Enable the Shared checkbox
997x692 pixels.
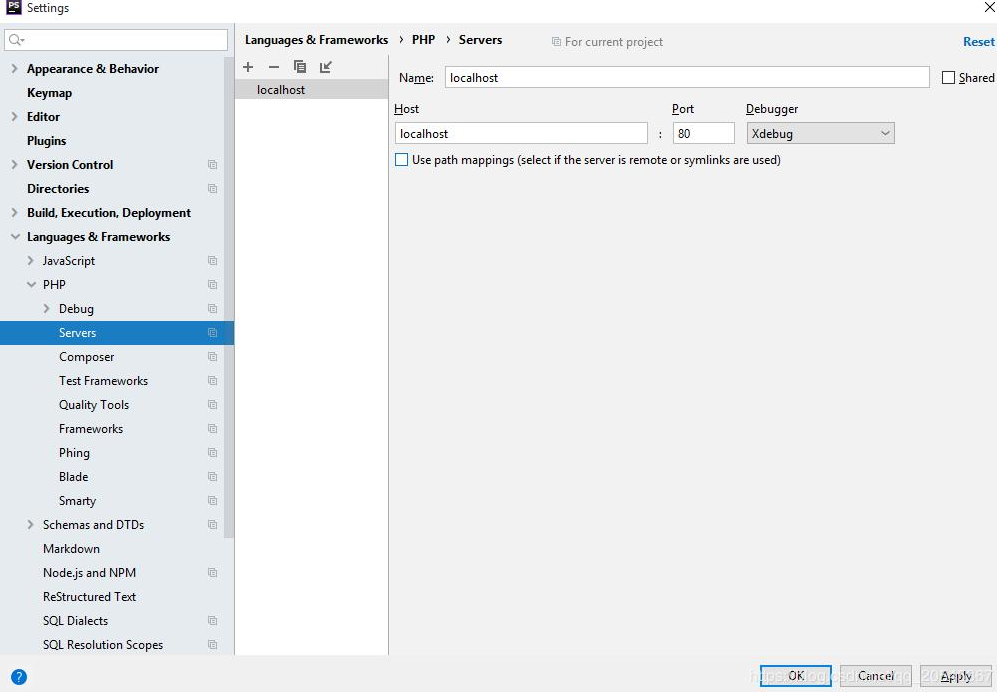[x=948, y=78]
